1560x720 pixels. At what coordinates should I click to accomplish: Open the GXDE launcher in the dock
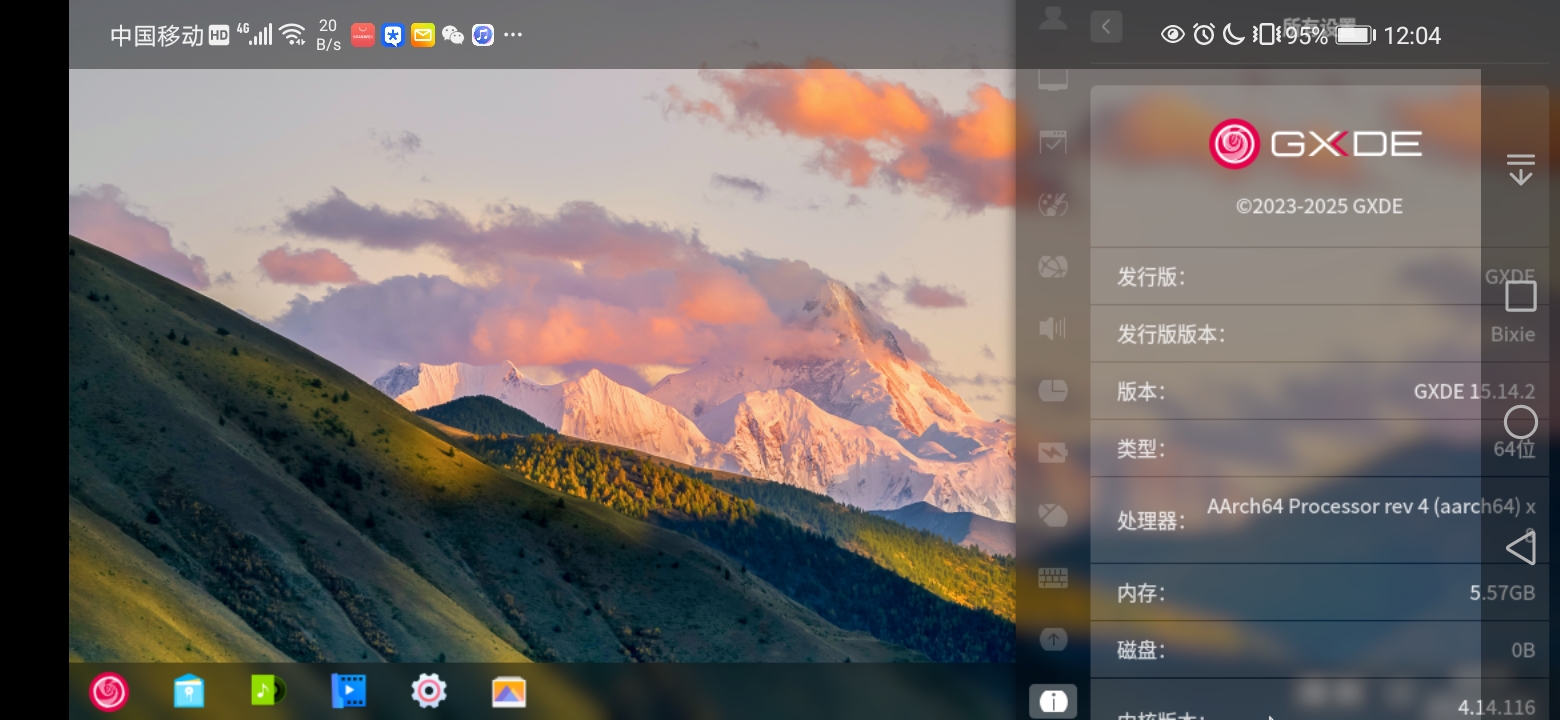point(109,691)
